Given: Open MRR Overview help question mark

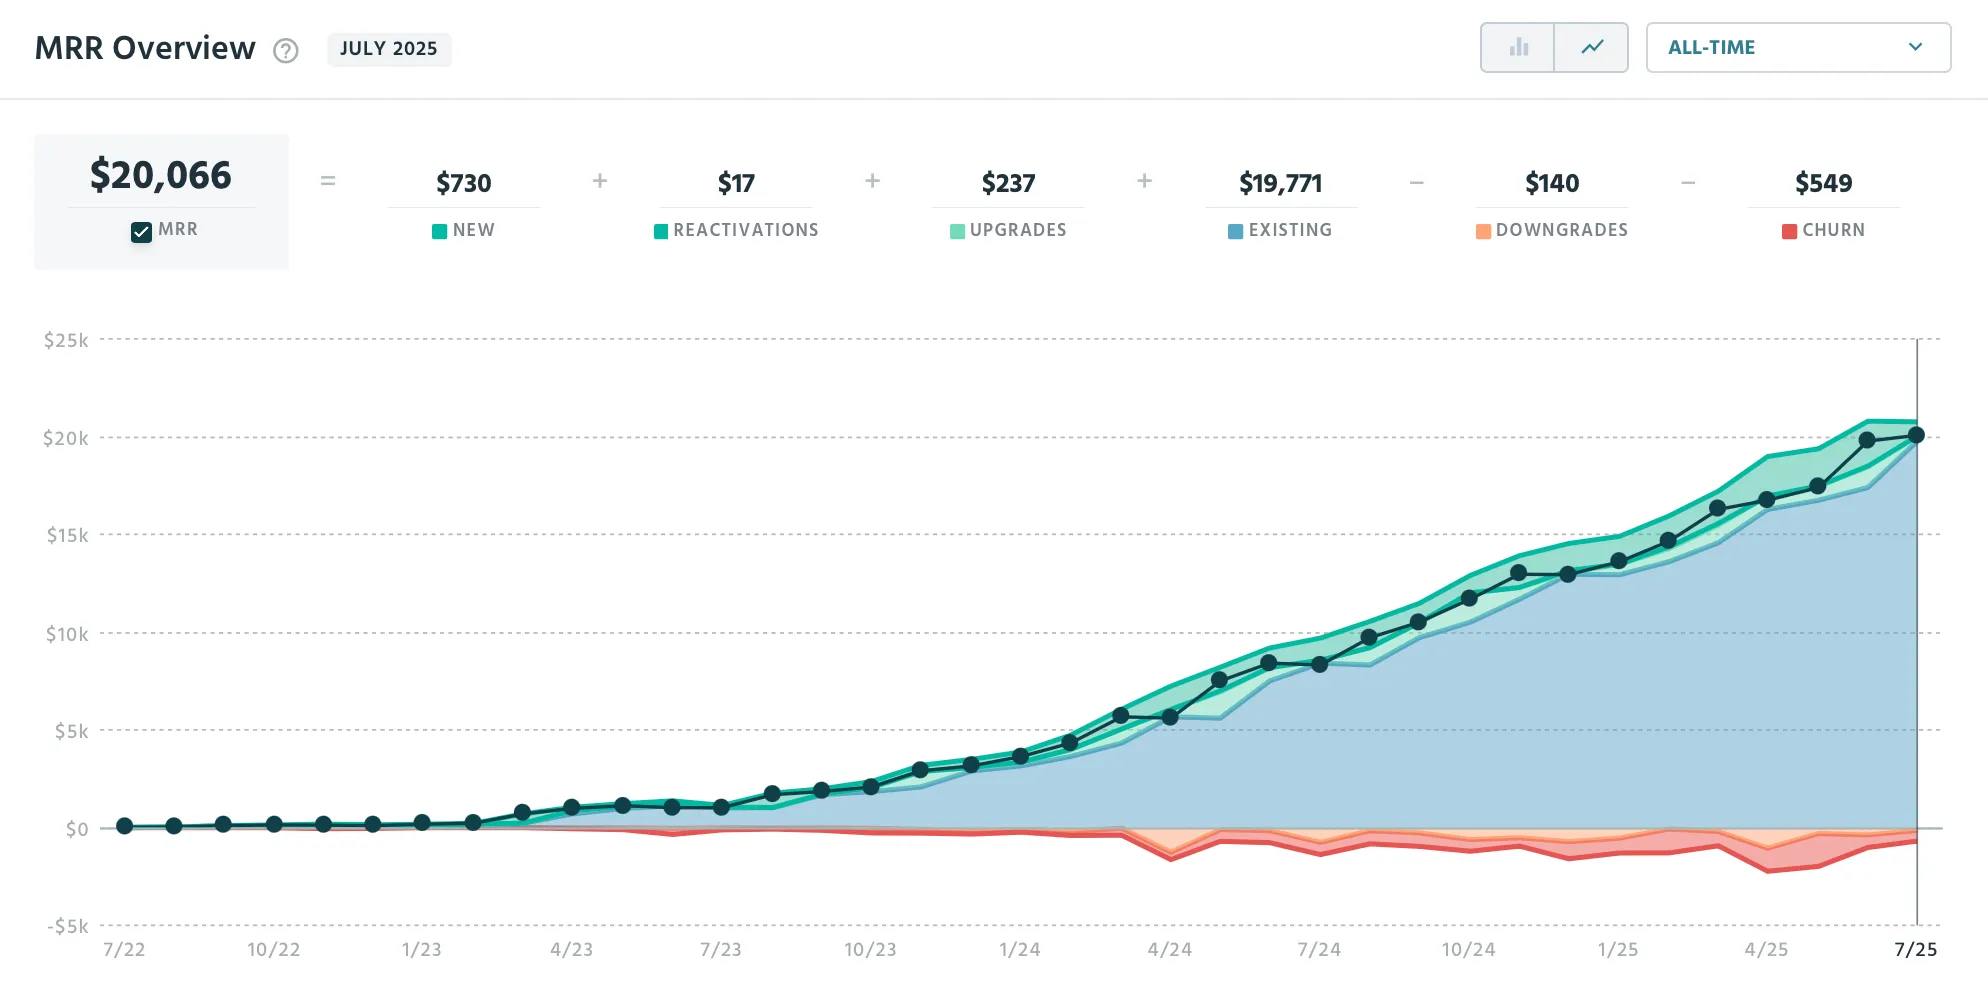Looking at the screenshot, I should pos(286,51).
